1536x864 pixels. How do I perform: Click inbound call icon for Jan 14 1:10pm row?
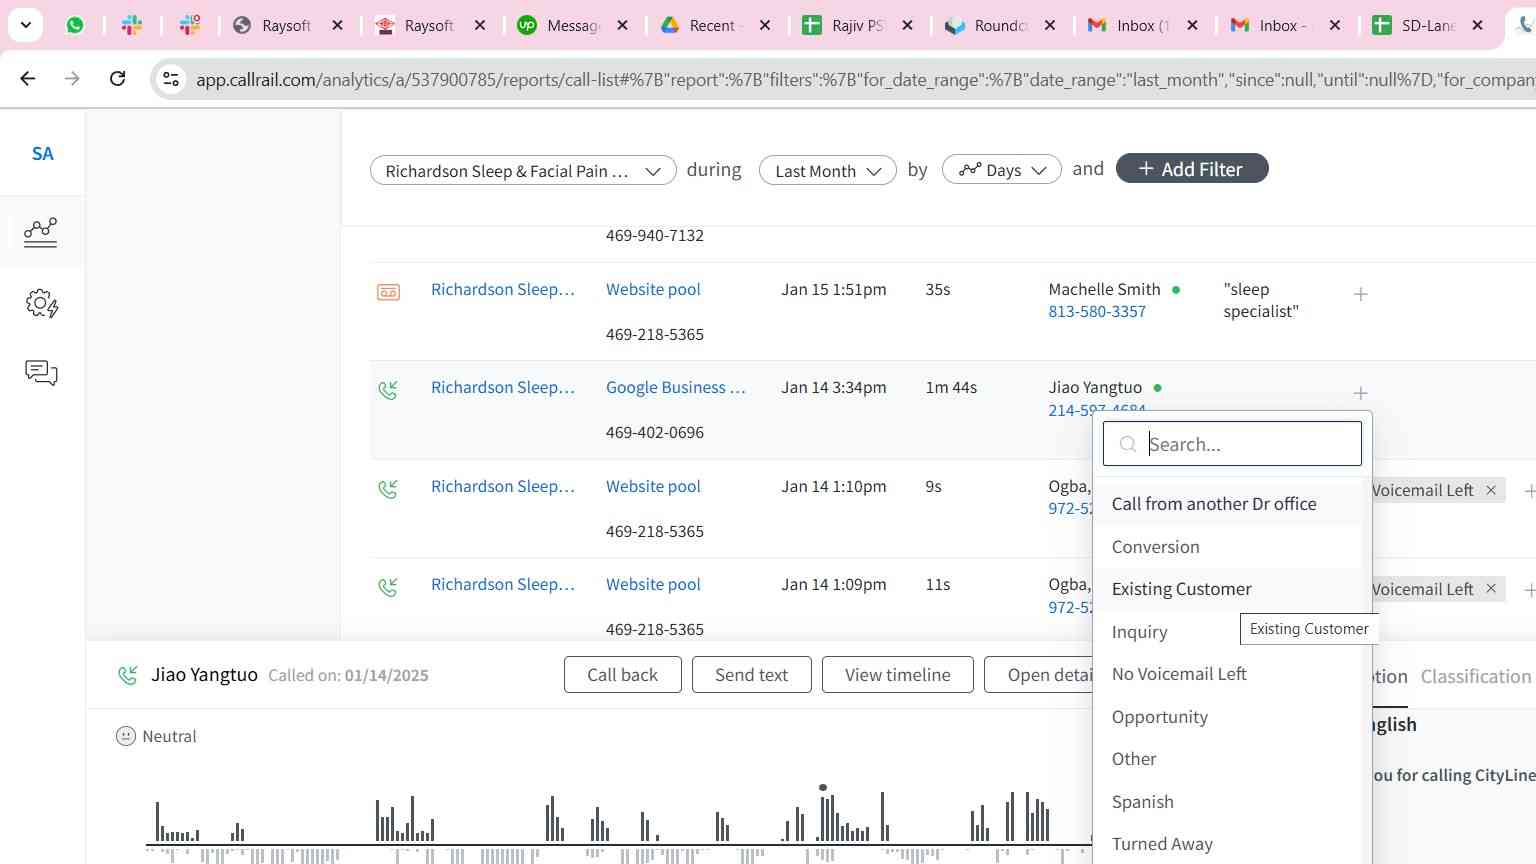pyautogui.click(x=388, y=489)
